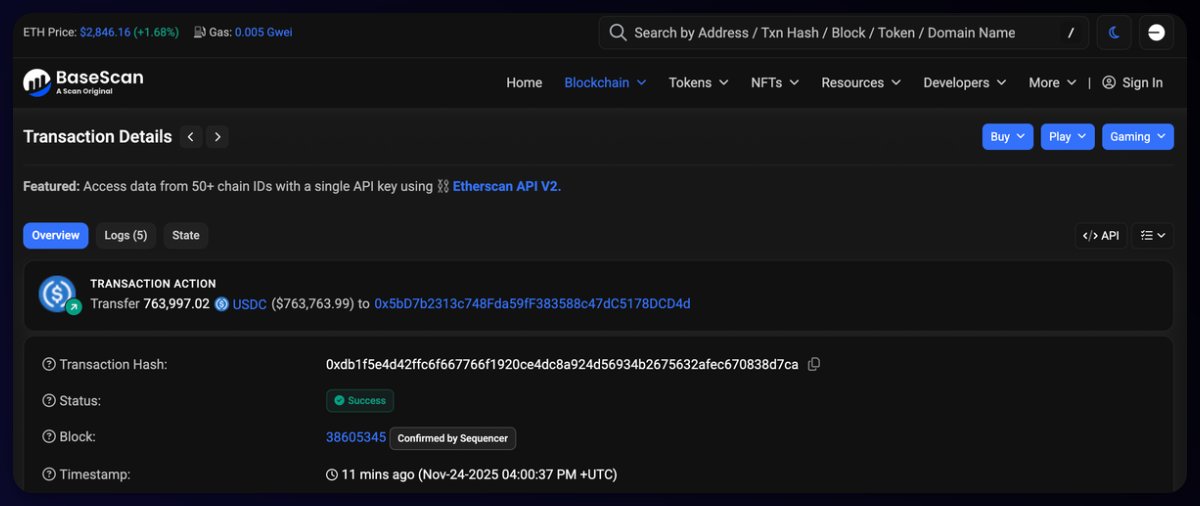Expand the NFTs menu
This screenshot has height=506, width=1200.
pos(775,83)
